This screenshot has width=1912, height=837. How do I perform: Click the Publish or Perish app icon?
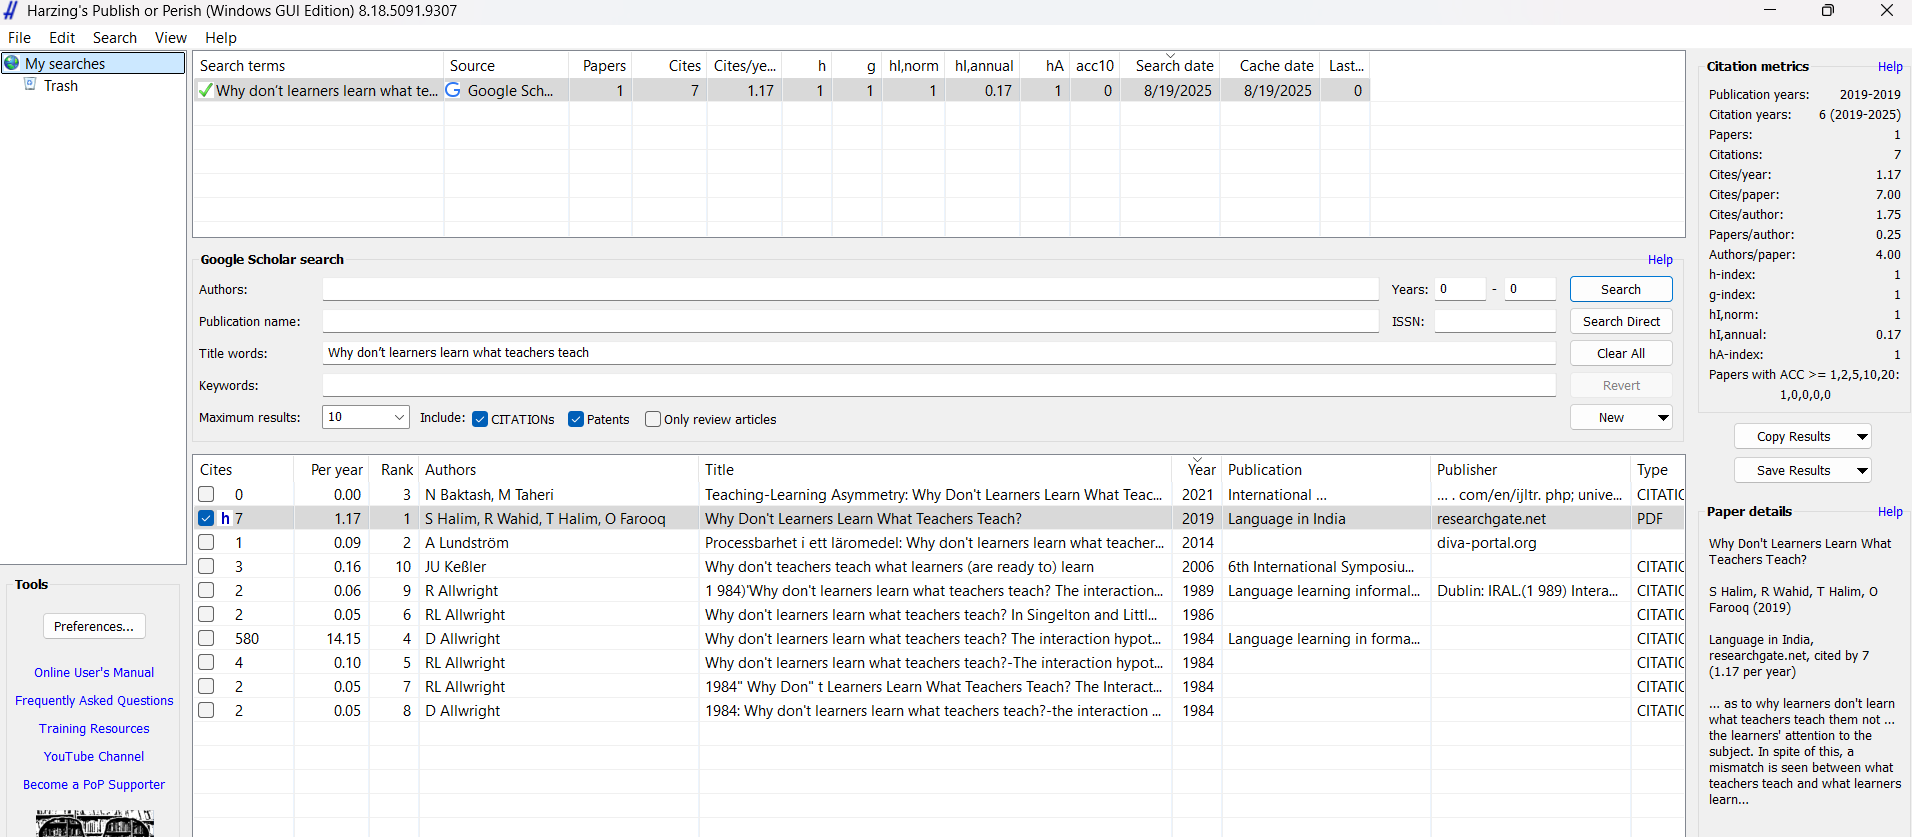tap(11, 11)
